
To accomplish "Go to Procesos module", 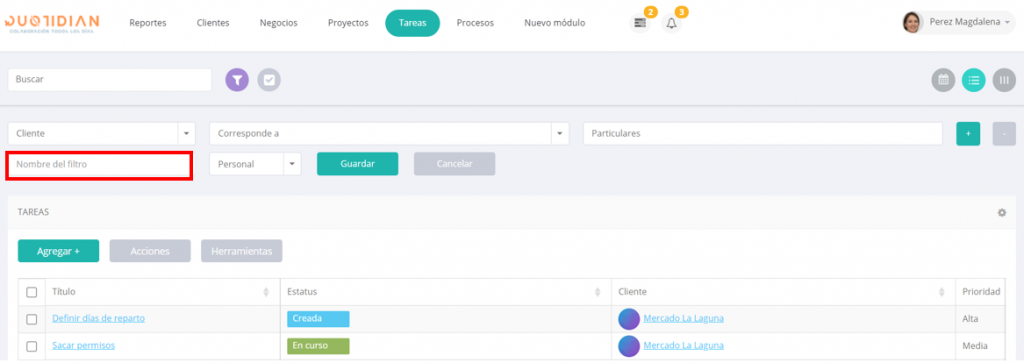I will click(475, 23).
